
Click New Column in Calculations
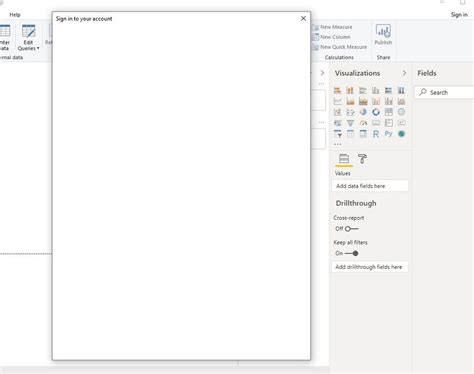(x=332, y=37)
